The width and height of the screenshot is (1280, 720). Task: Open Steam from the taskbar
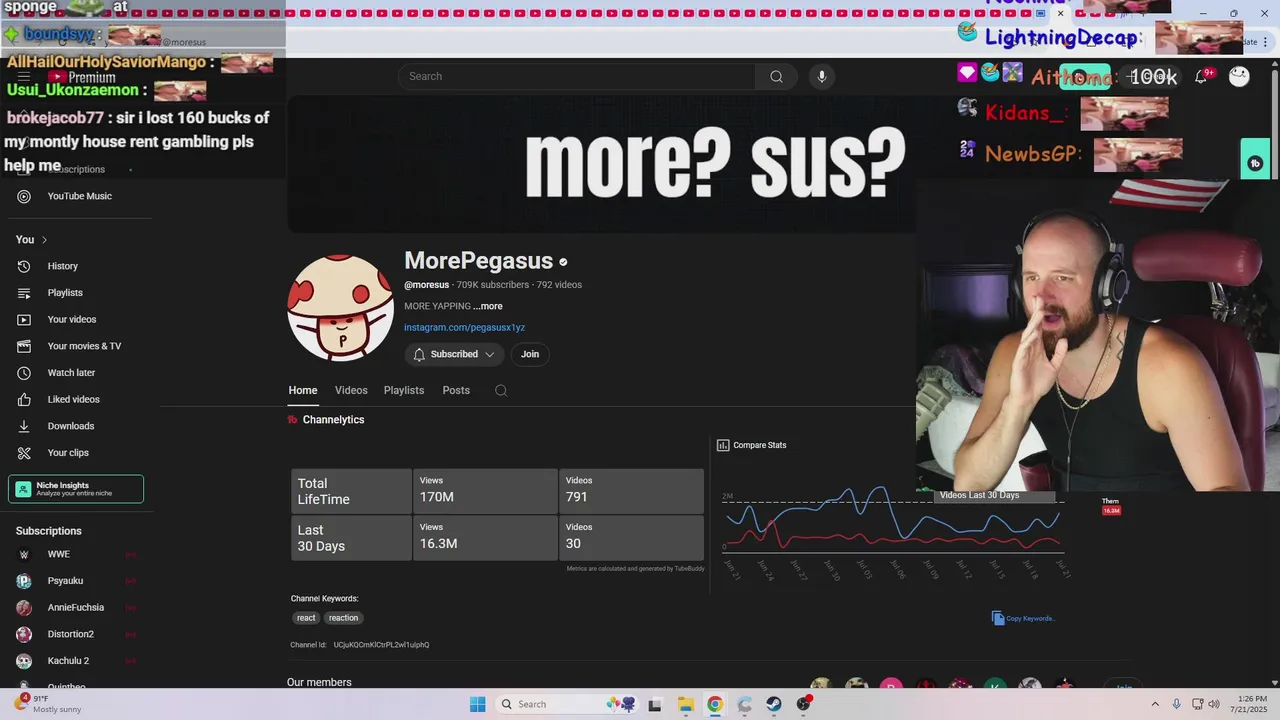point(774,704)
